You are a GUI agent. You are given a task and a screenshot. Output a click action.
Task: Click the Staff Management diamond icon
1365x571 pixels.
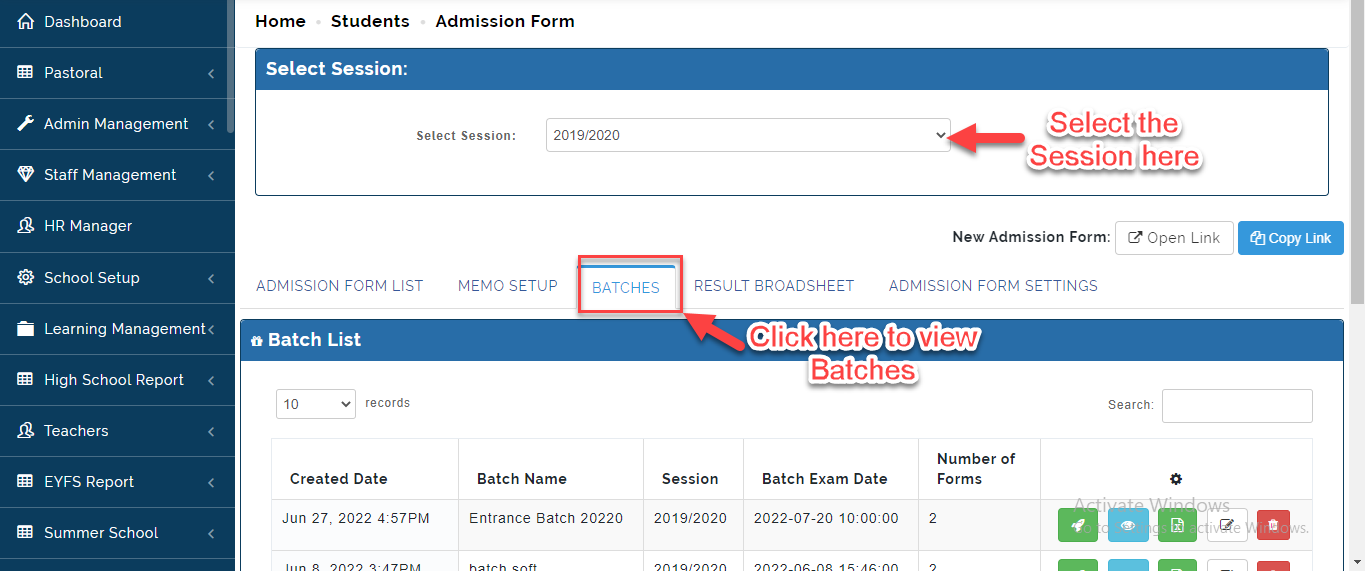[x=26, y=174]
